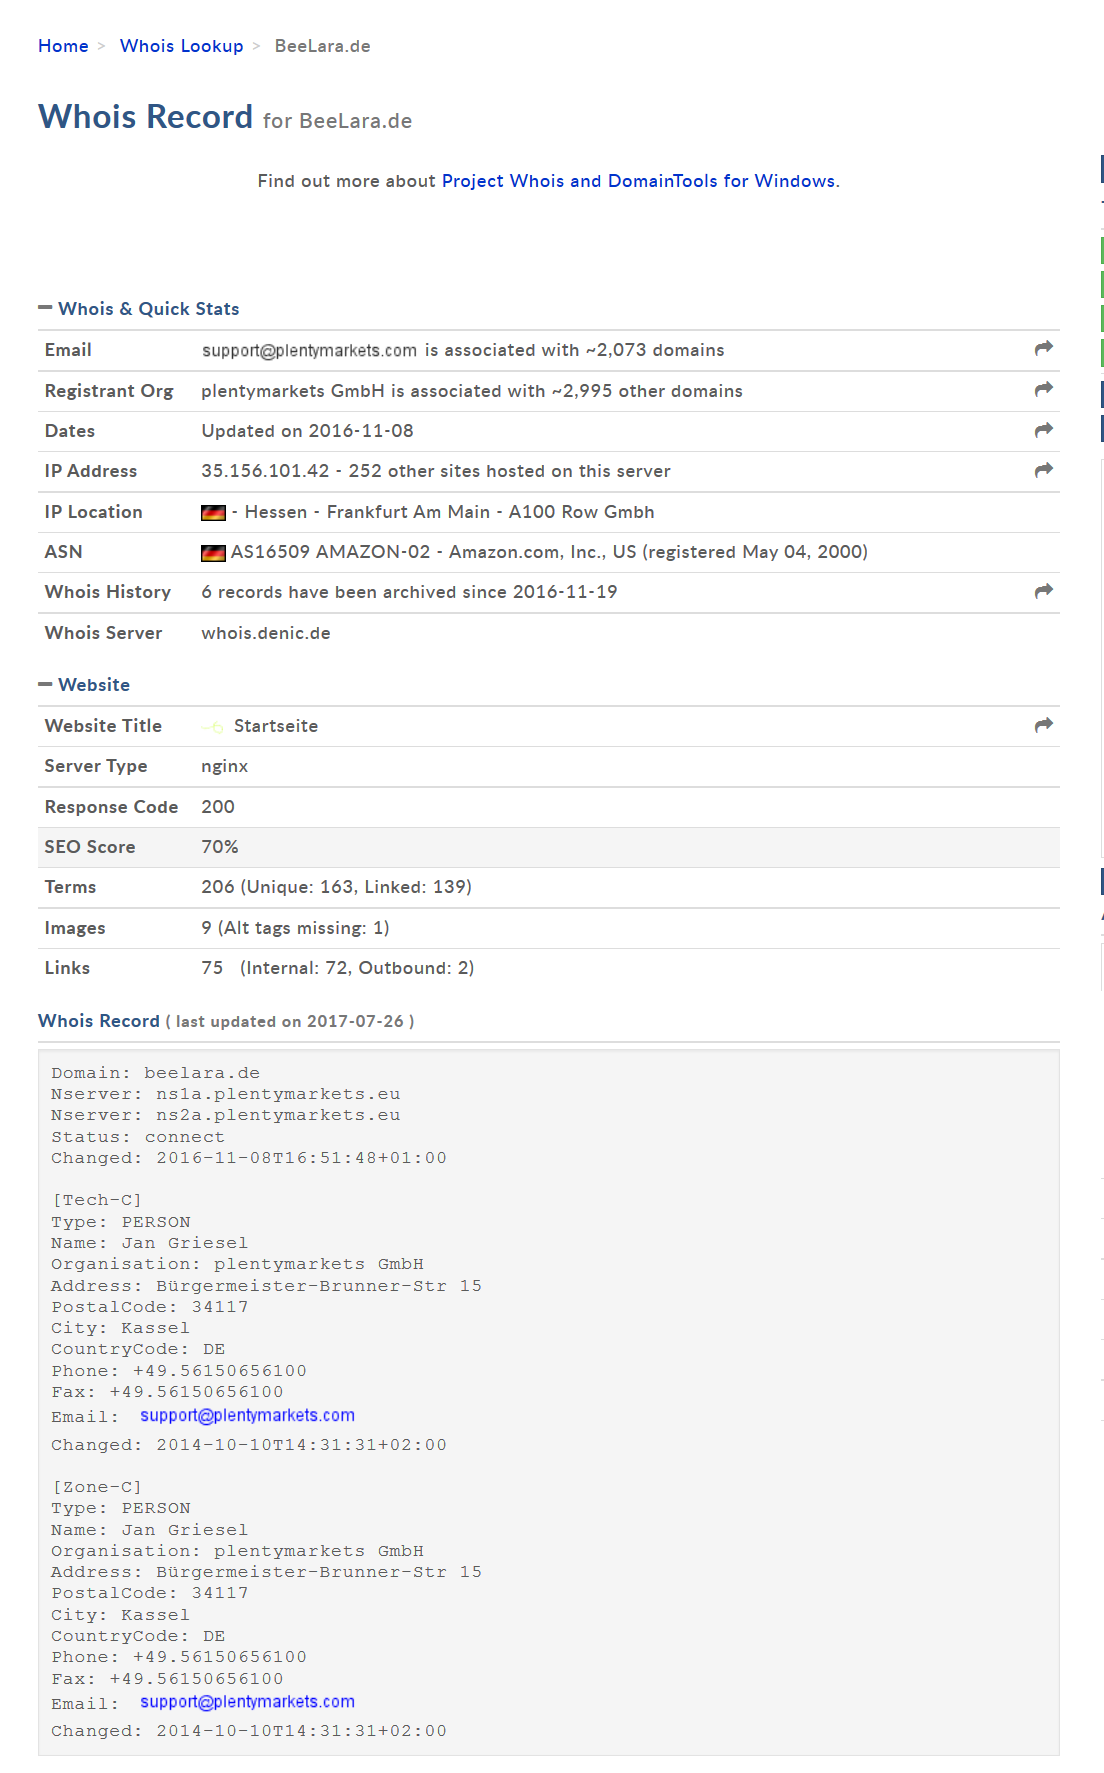
Task: Click the Tech-C support@plentymarkets.com email link
Action: [x=247, y=1415]
